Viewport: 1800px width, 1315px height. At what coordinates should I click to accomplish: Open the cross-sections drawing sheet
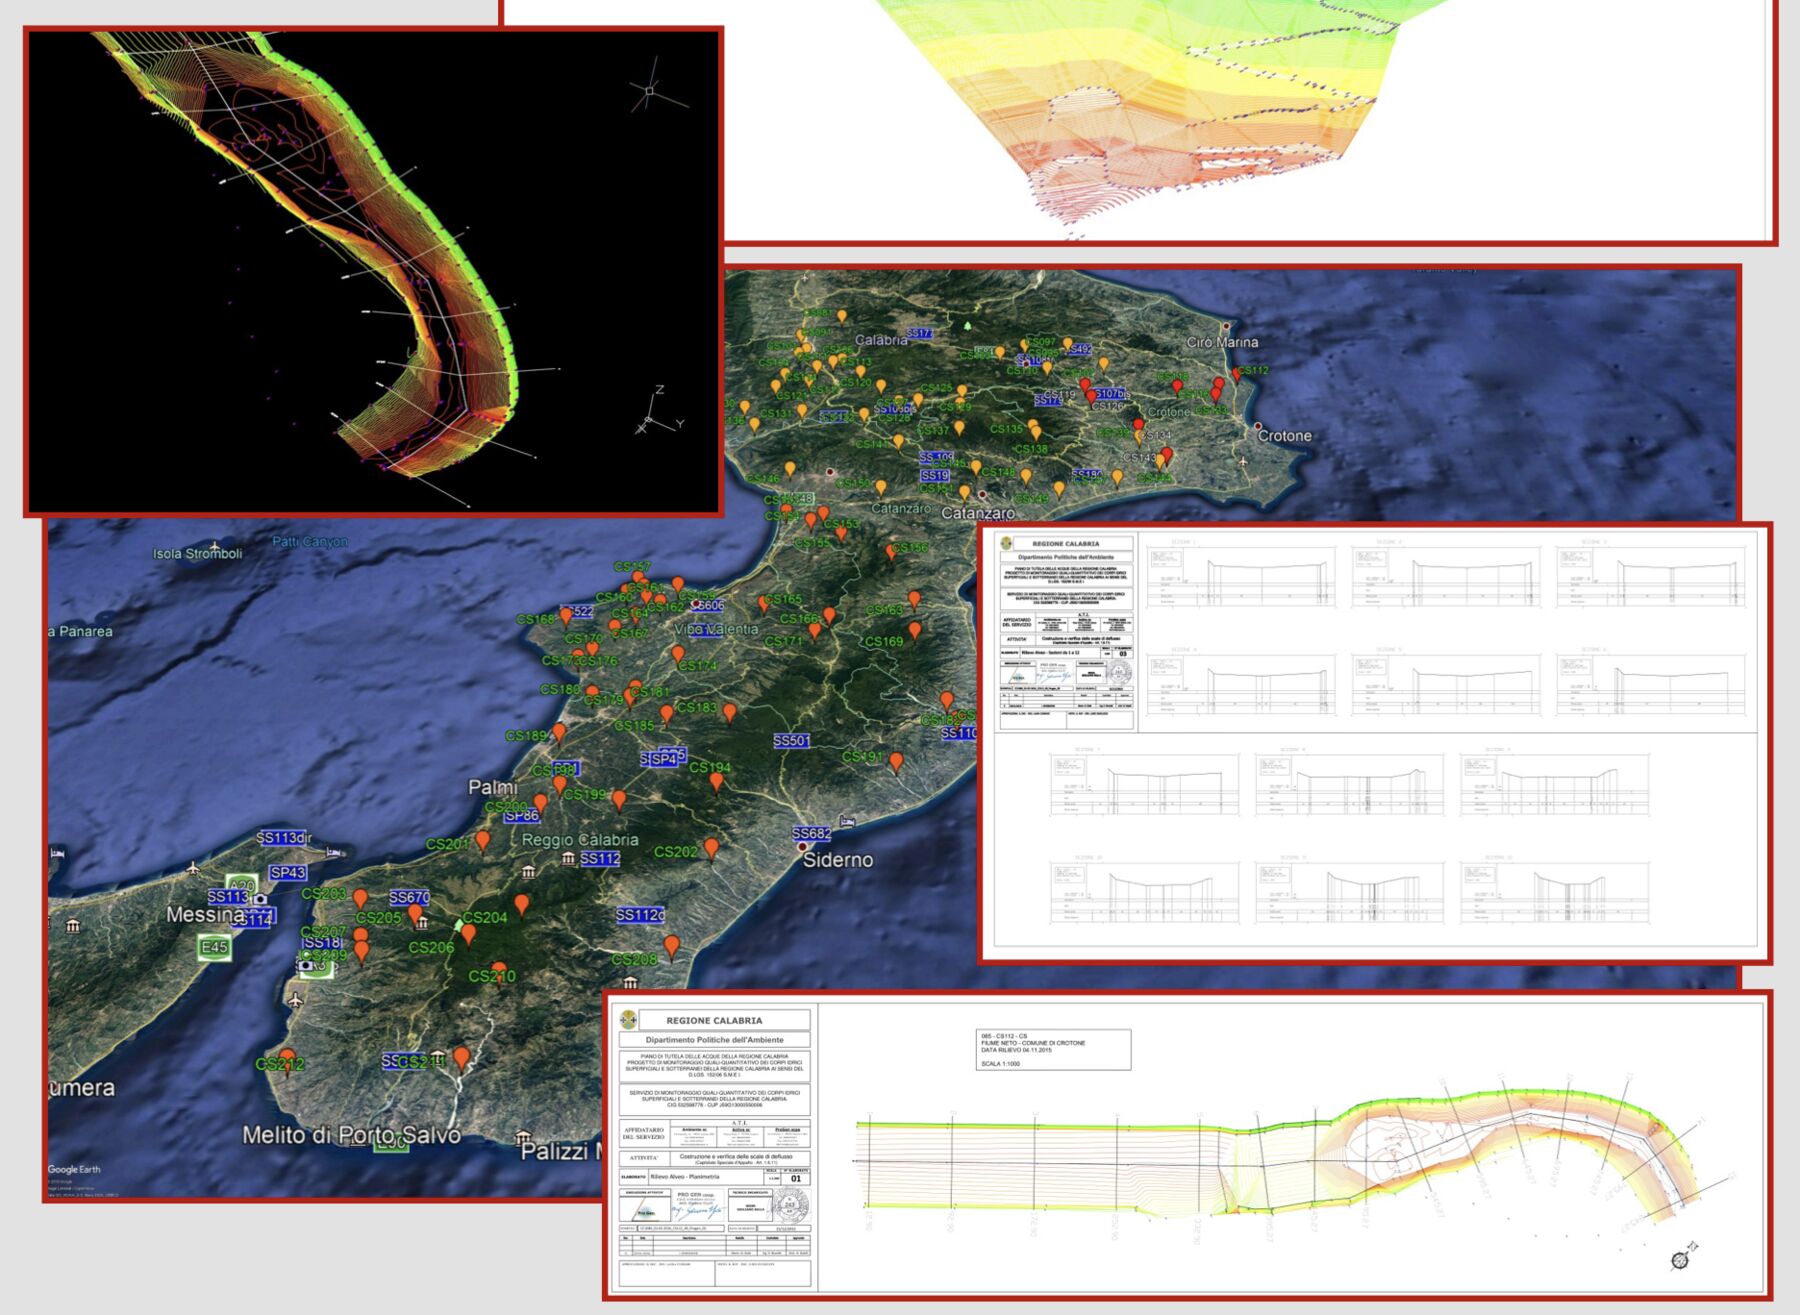pos(1374,742)
